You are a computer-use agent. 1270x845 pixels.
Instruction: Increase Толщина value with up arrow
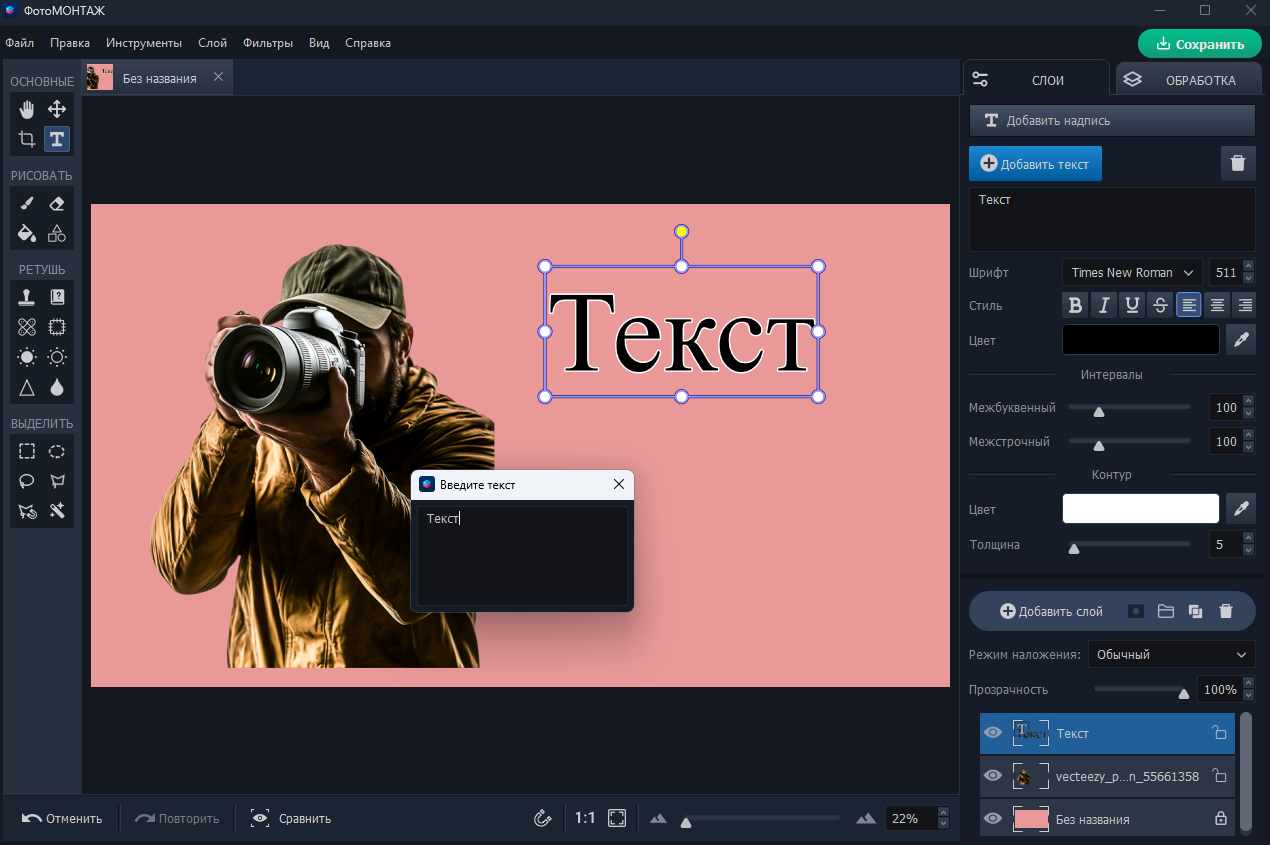click(x=1248, y=539)
